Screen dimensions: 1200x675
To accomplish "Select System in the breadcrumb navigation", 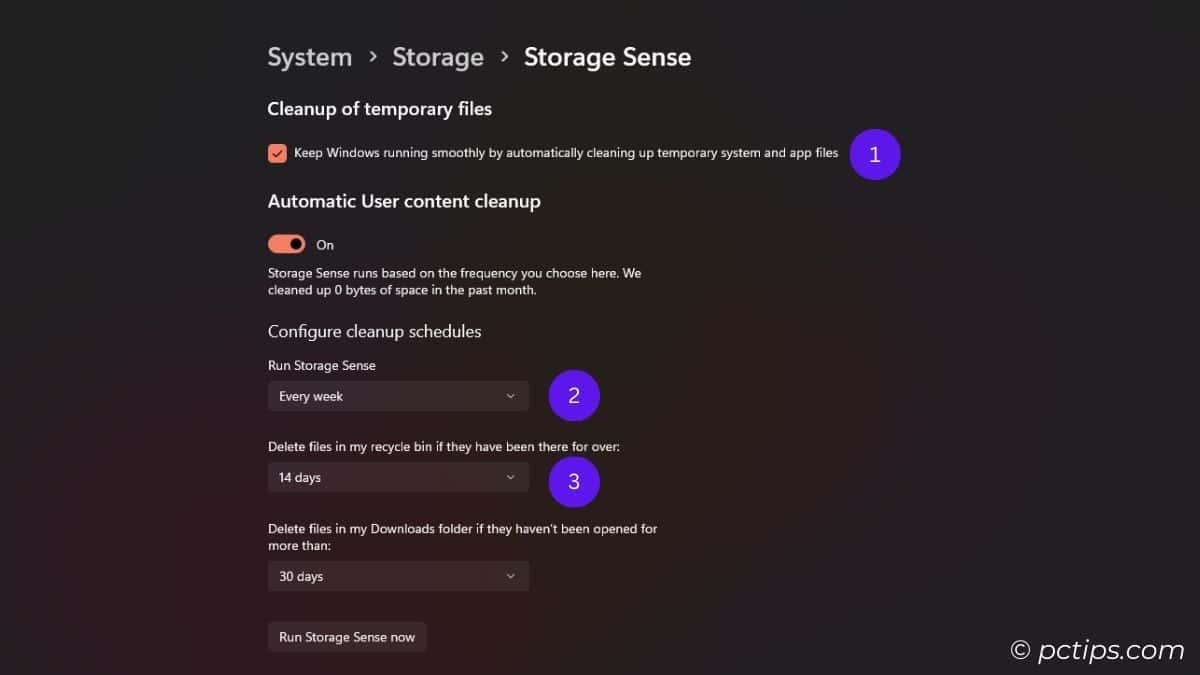I will [x=309, y=57].
